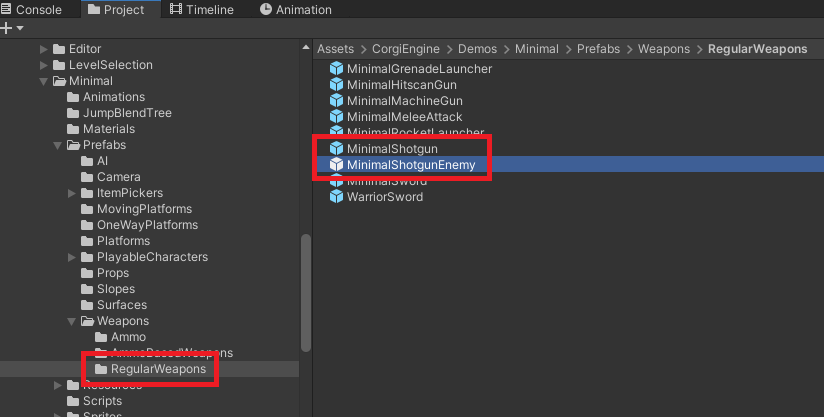Viewport: 824px width, 417px height.
Task: Go to Weapons in breadcrumb
Action: tap(664, 49)
